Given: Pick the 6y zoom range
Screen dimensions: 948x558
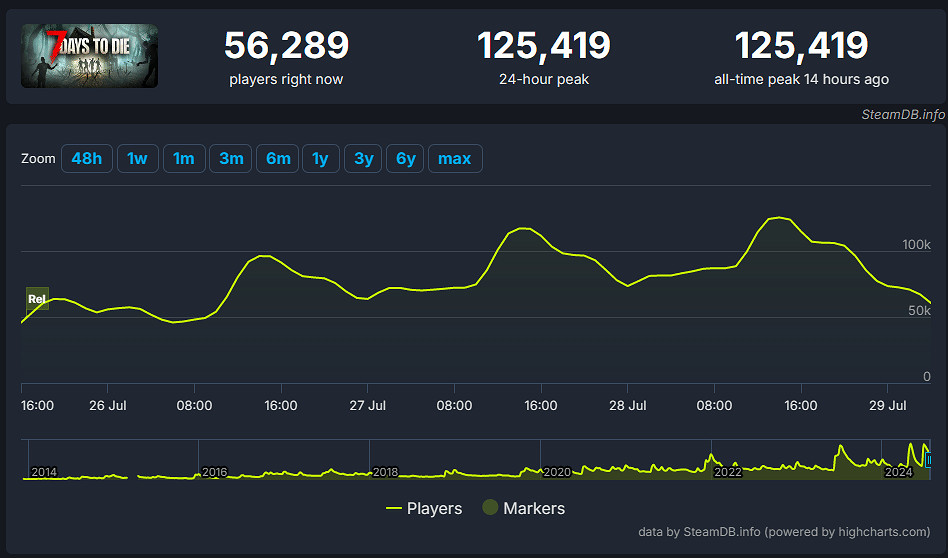Looking at the screenshot, I should (x=405, y=159).
